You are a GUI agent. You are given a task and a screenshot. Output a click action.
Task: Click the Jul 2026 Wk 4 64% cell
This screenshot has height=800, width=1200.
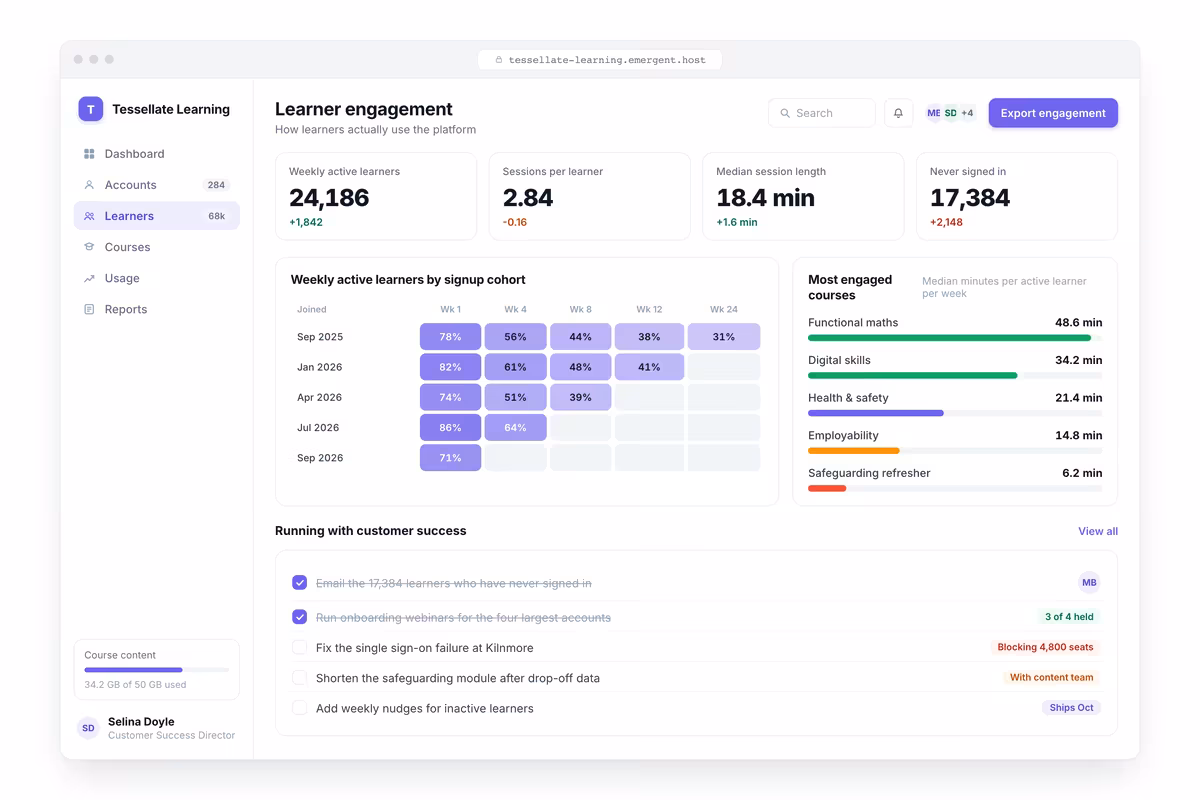pyautogui.click(x=516, y=427)
